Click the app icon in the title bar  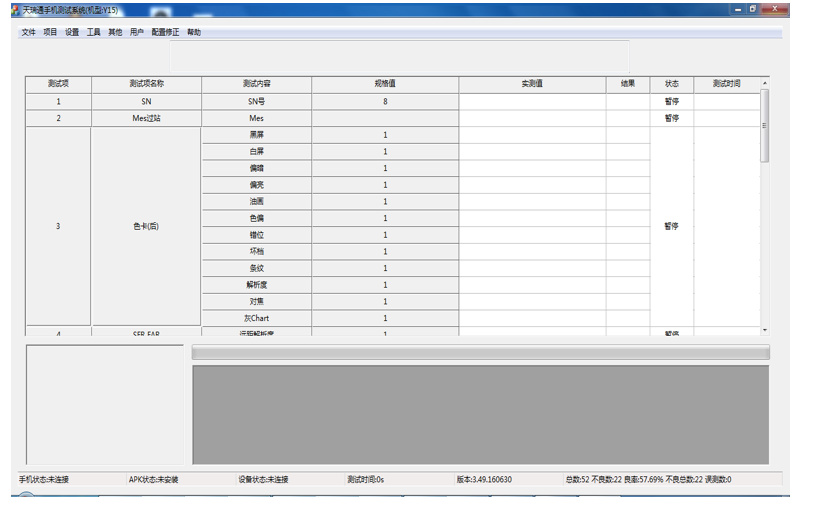pos(16,10)
